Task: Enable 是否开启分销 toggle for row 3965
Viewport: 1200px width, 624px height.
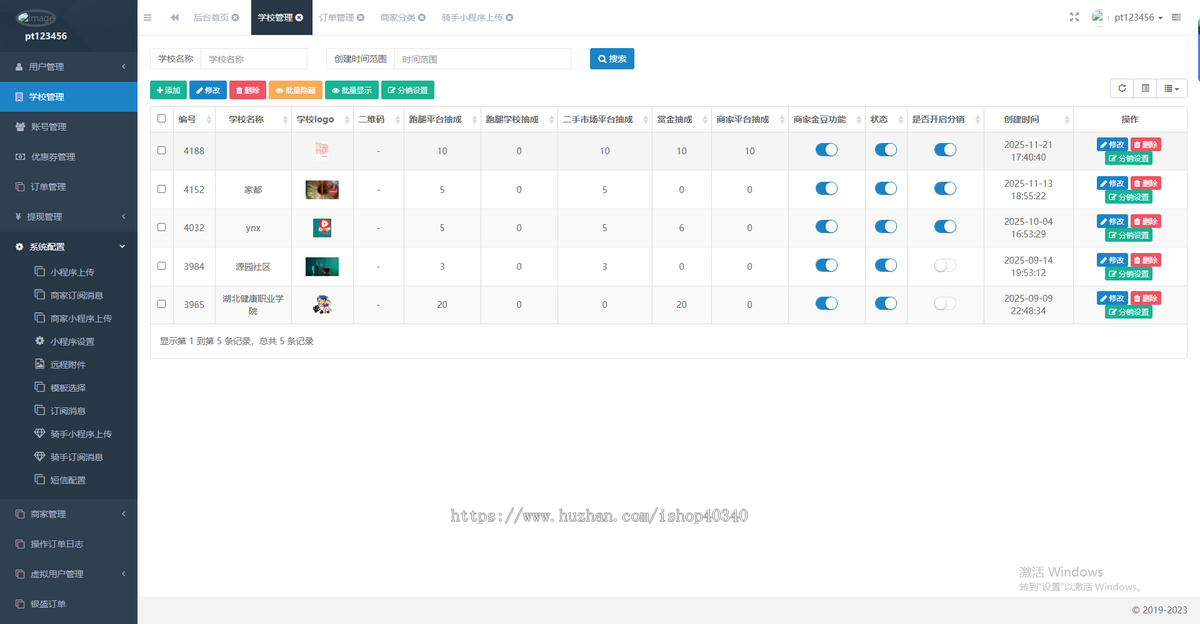Action: (945, 303)
